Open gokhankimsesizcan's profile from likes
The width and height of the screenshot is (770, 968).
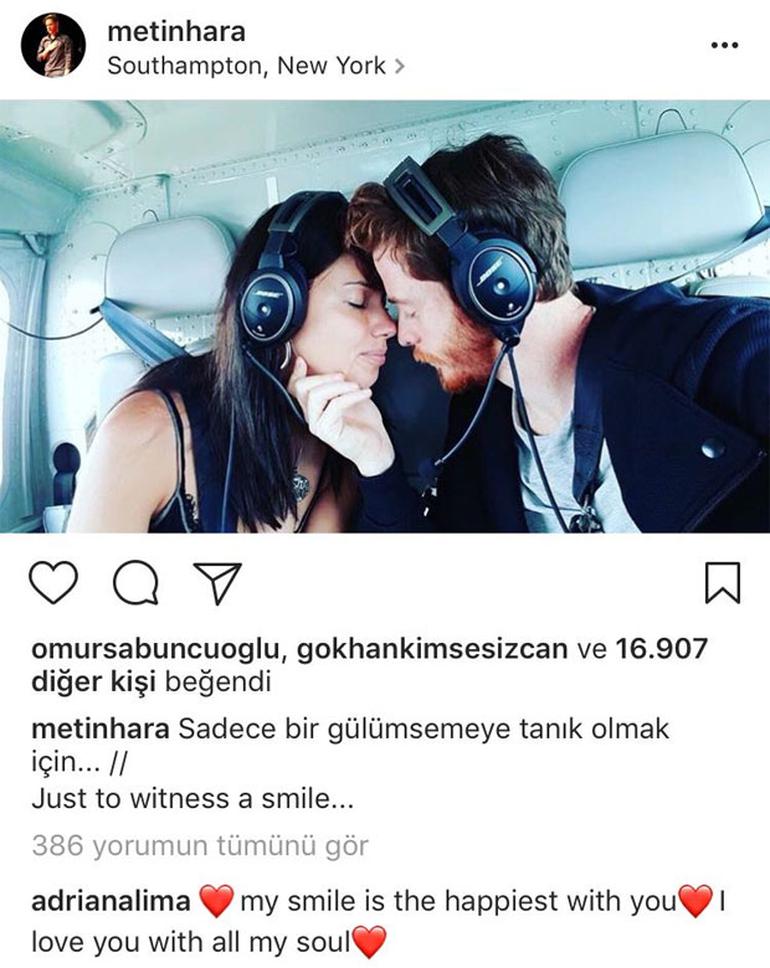coord(432,649)
